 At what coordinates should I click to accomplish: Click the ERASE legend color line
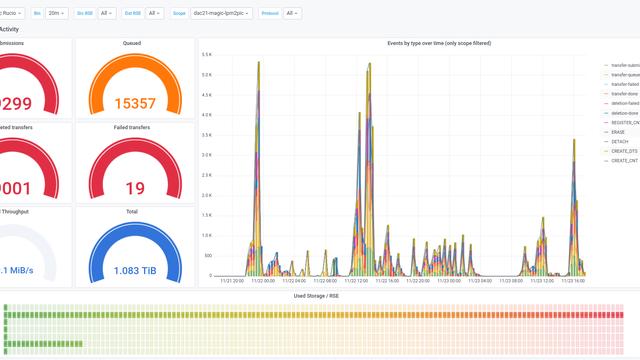click(606, 132)
